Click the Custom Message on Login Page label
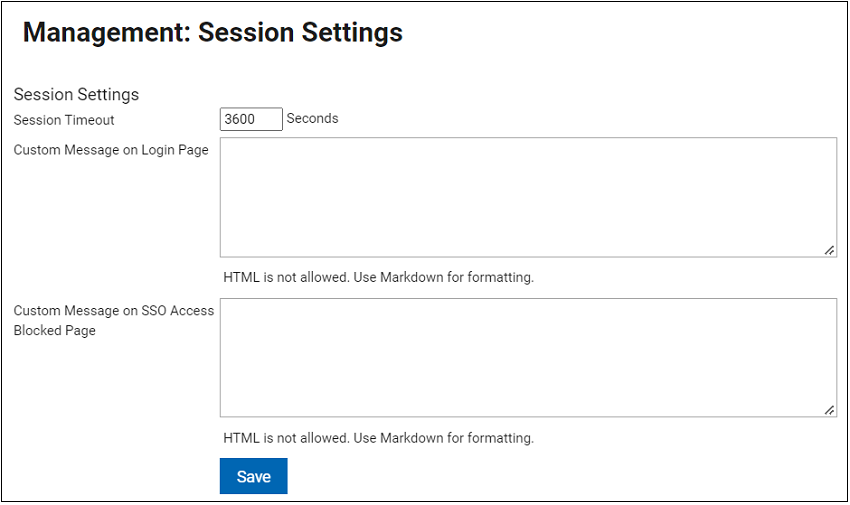The image size is (850, 505). click(x=111, y=150)
